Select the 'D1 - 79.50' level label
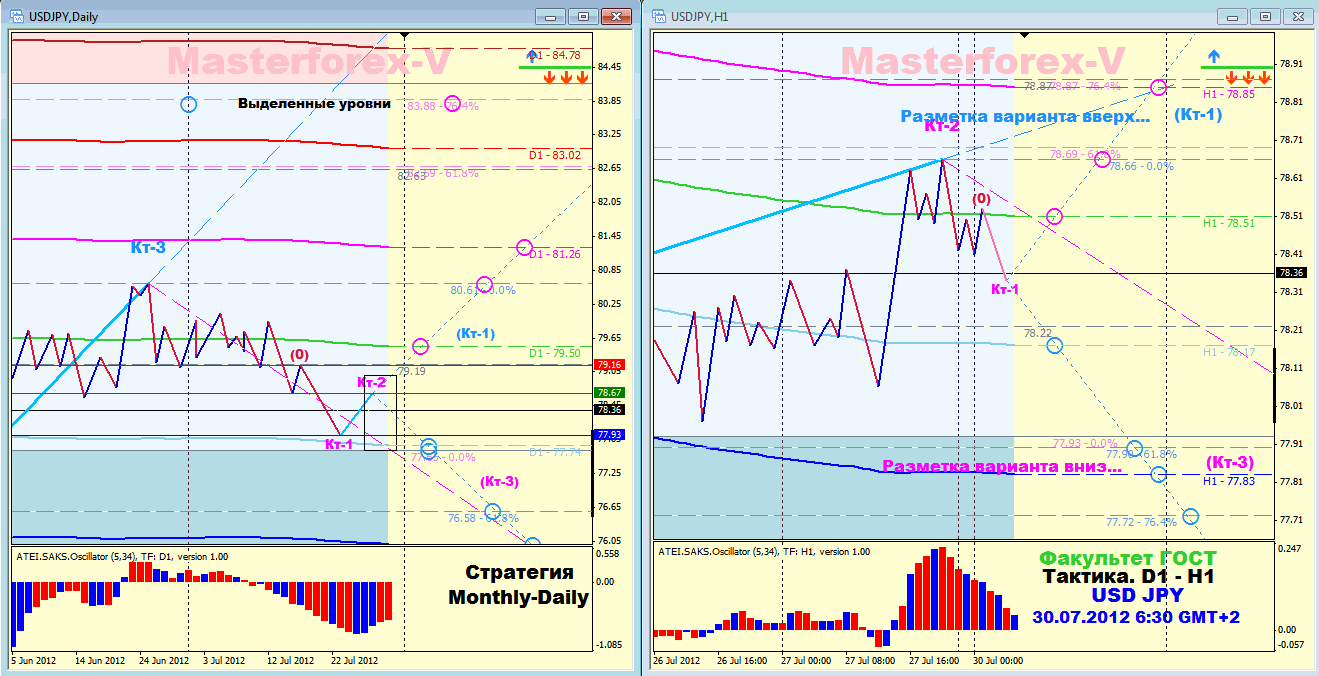 pyautogui.click(x=555, y=353)
